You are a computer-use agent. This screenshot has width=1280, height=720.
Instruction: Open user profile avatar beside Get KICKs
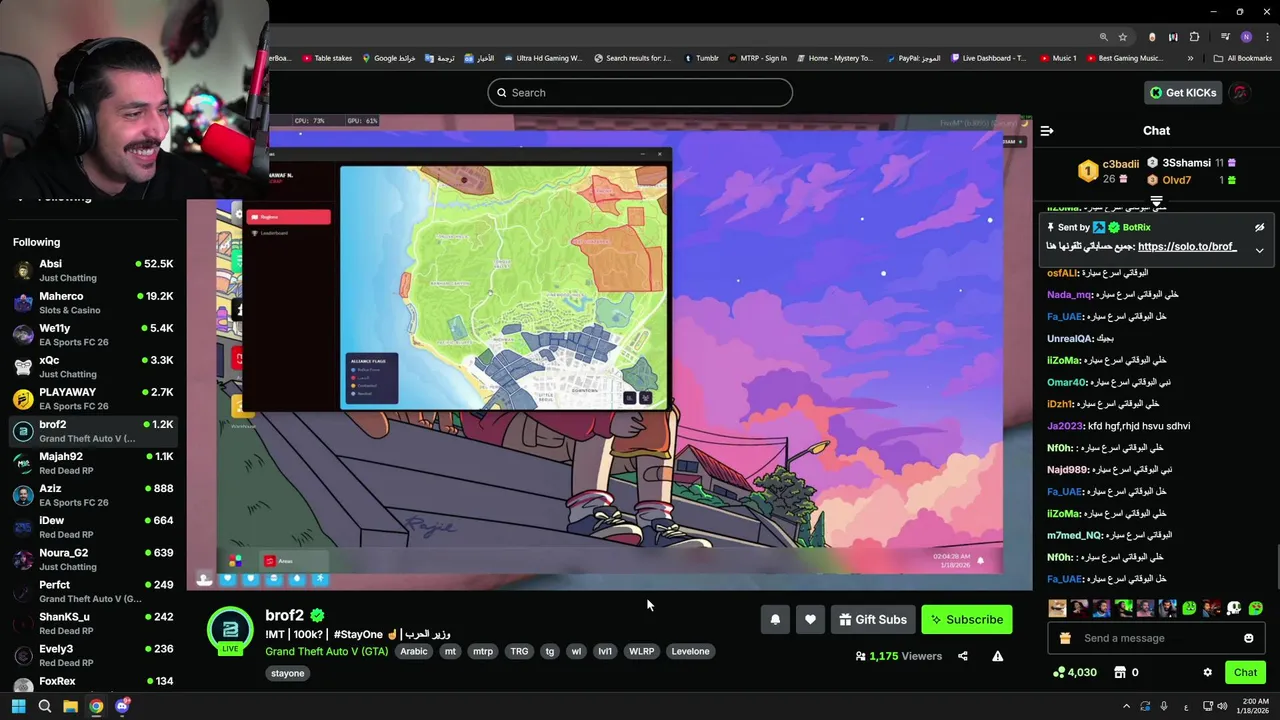1240,93
